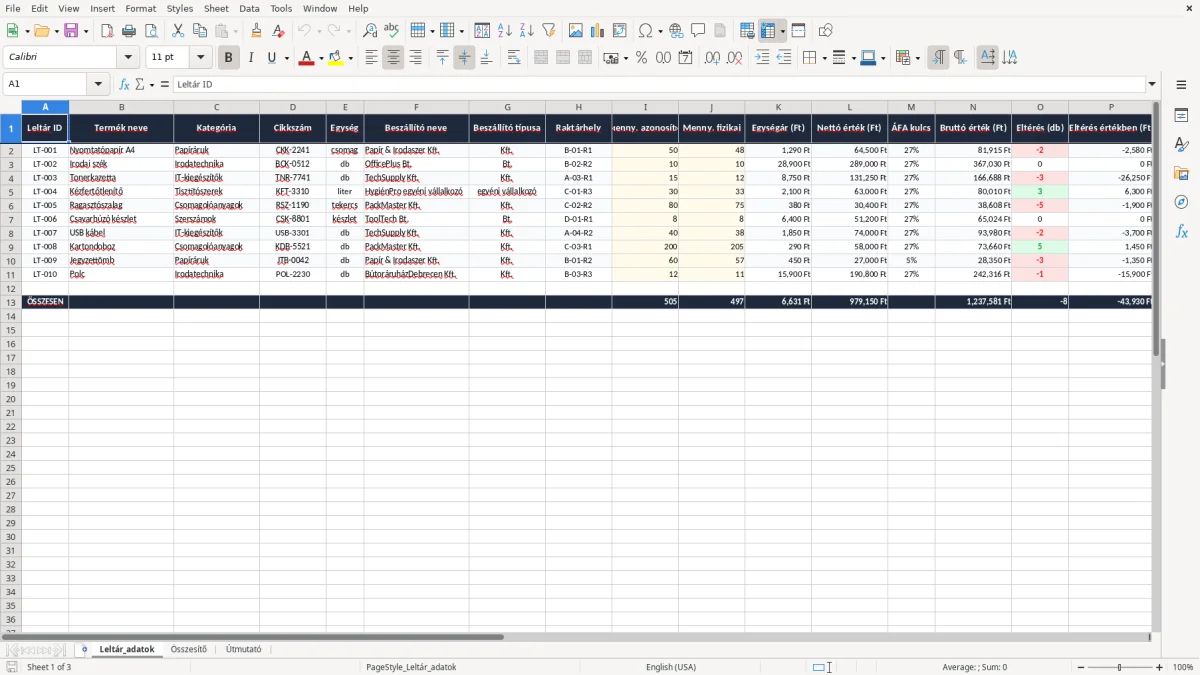Sort descending Z to A
The width and height of the screenshot is (1200, 675).
coord(527,31)
